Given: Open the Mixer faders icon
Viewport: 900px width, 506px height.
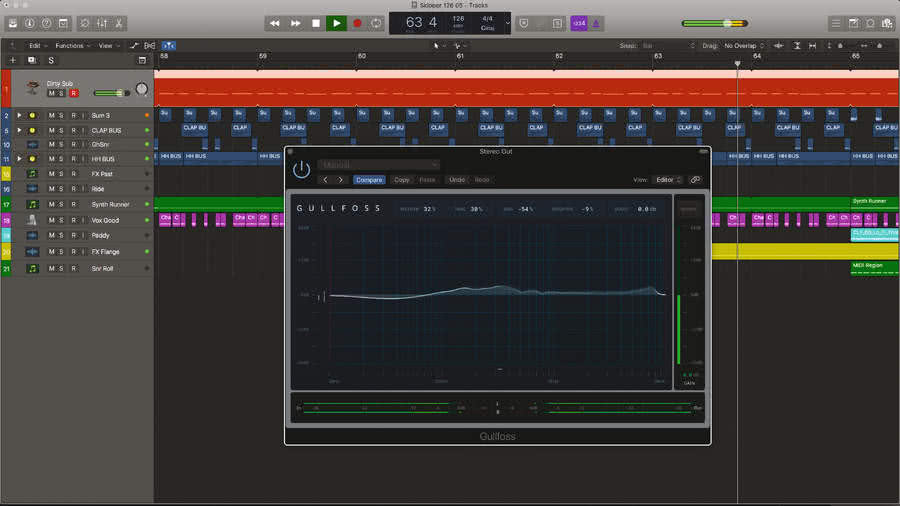Looking at the screenshot, I should click(x=102, y=24).
